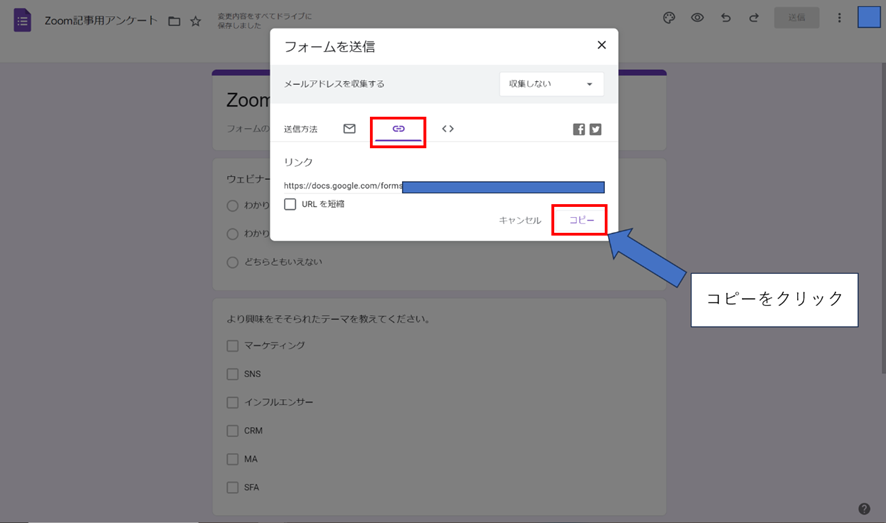This screenshot has width=886, height=523.
Task: Check the マーケティング checkbox
Action: point(232,346)
